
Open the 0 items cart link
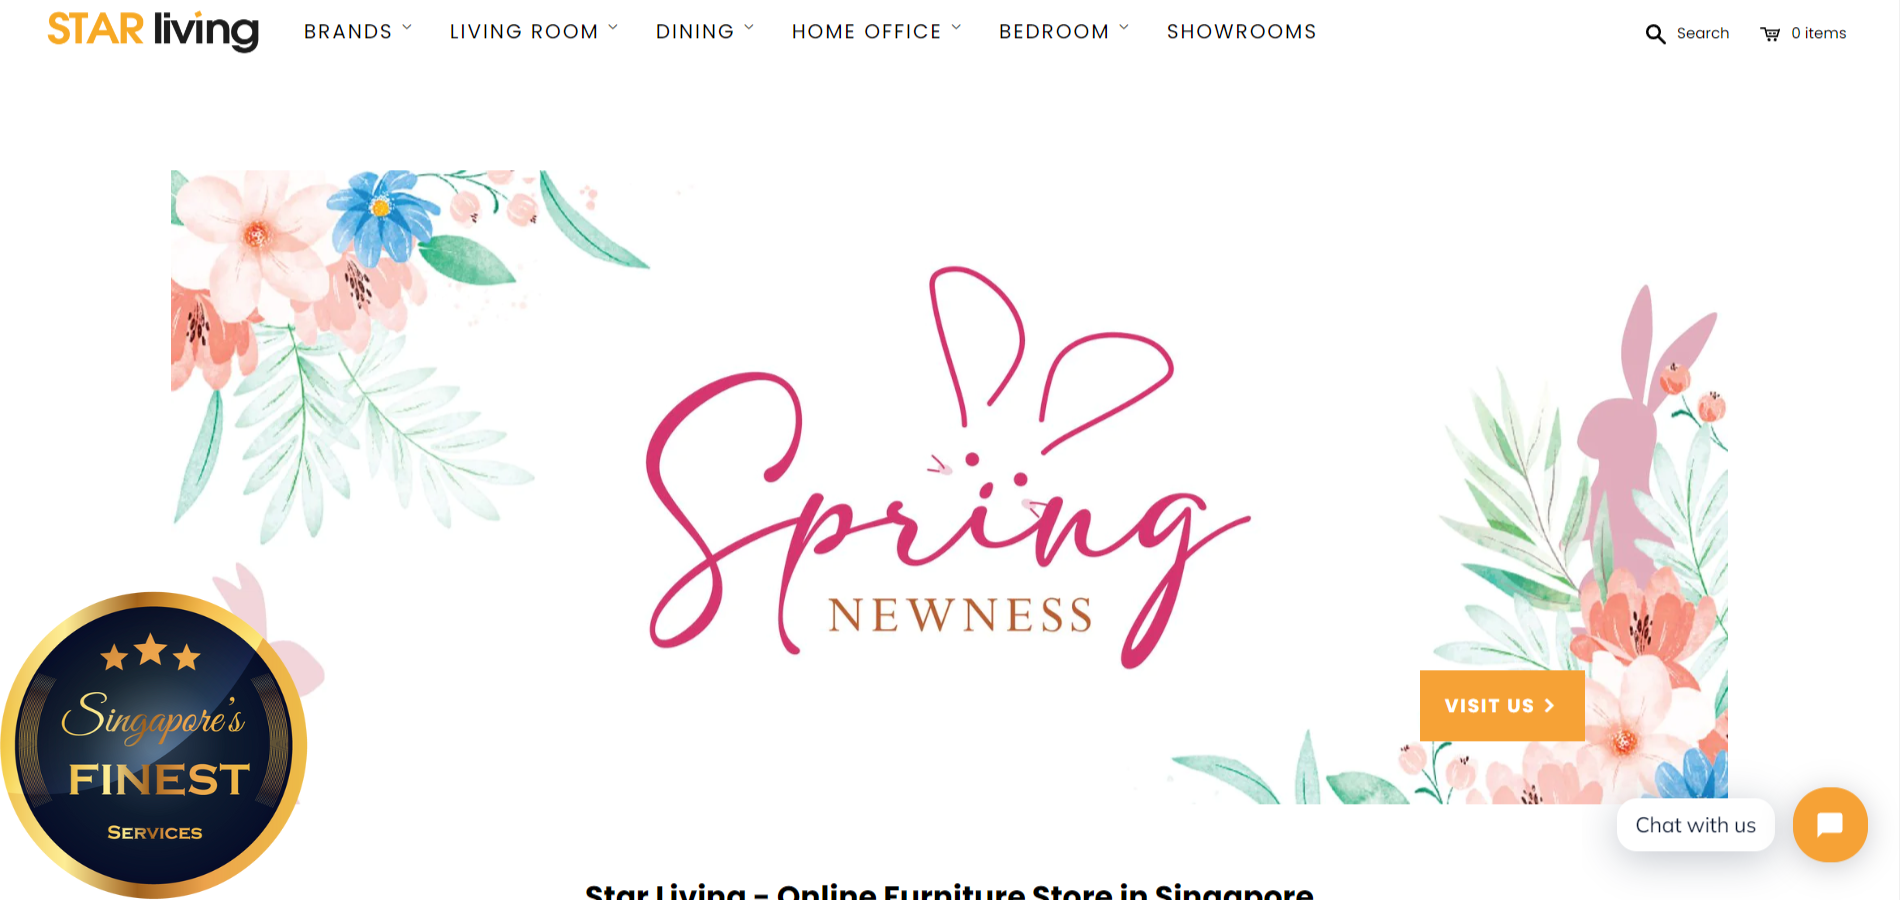tap(1819, 33)
